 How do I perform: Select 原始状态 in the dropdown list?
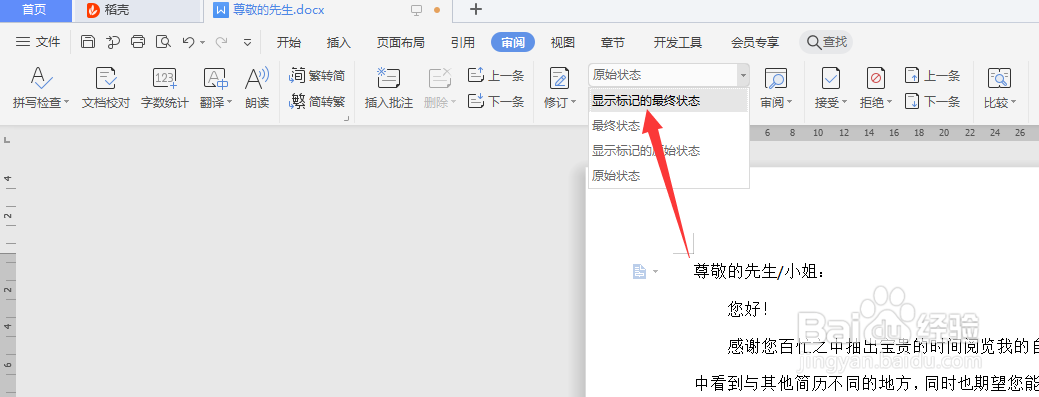[x=668, y=176]
